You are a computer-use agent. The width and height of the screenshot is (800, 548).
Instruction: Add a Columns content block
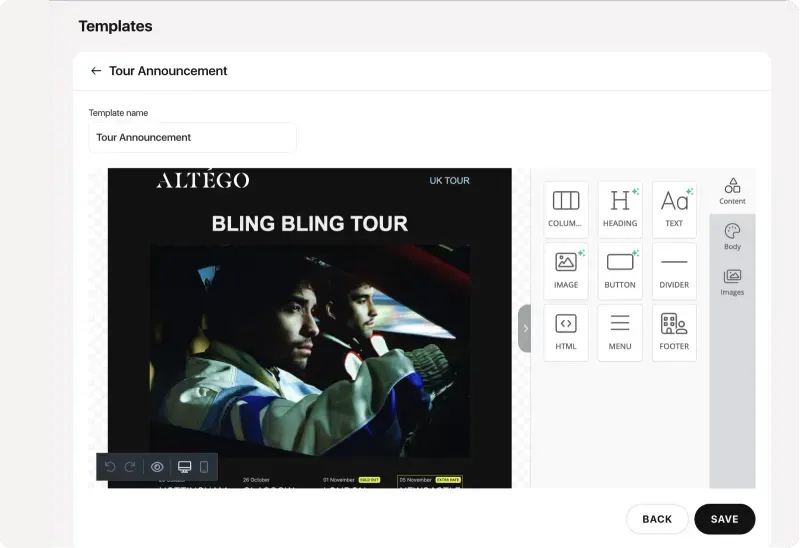click(566, 209)
